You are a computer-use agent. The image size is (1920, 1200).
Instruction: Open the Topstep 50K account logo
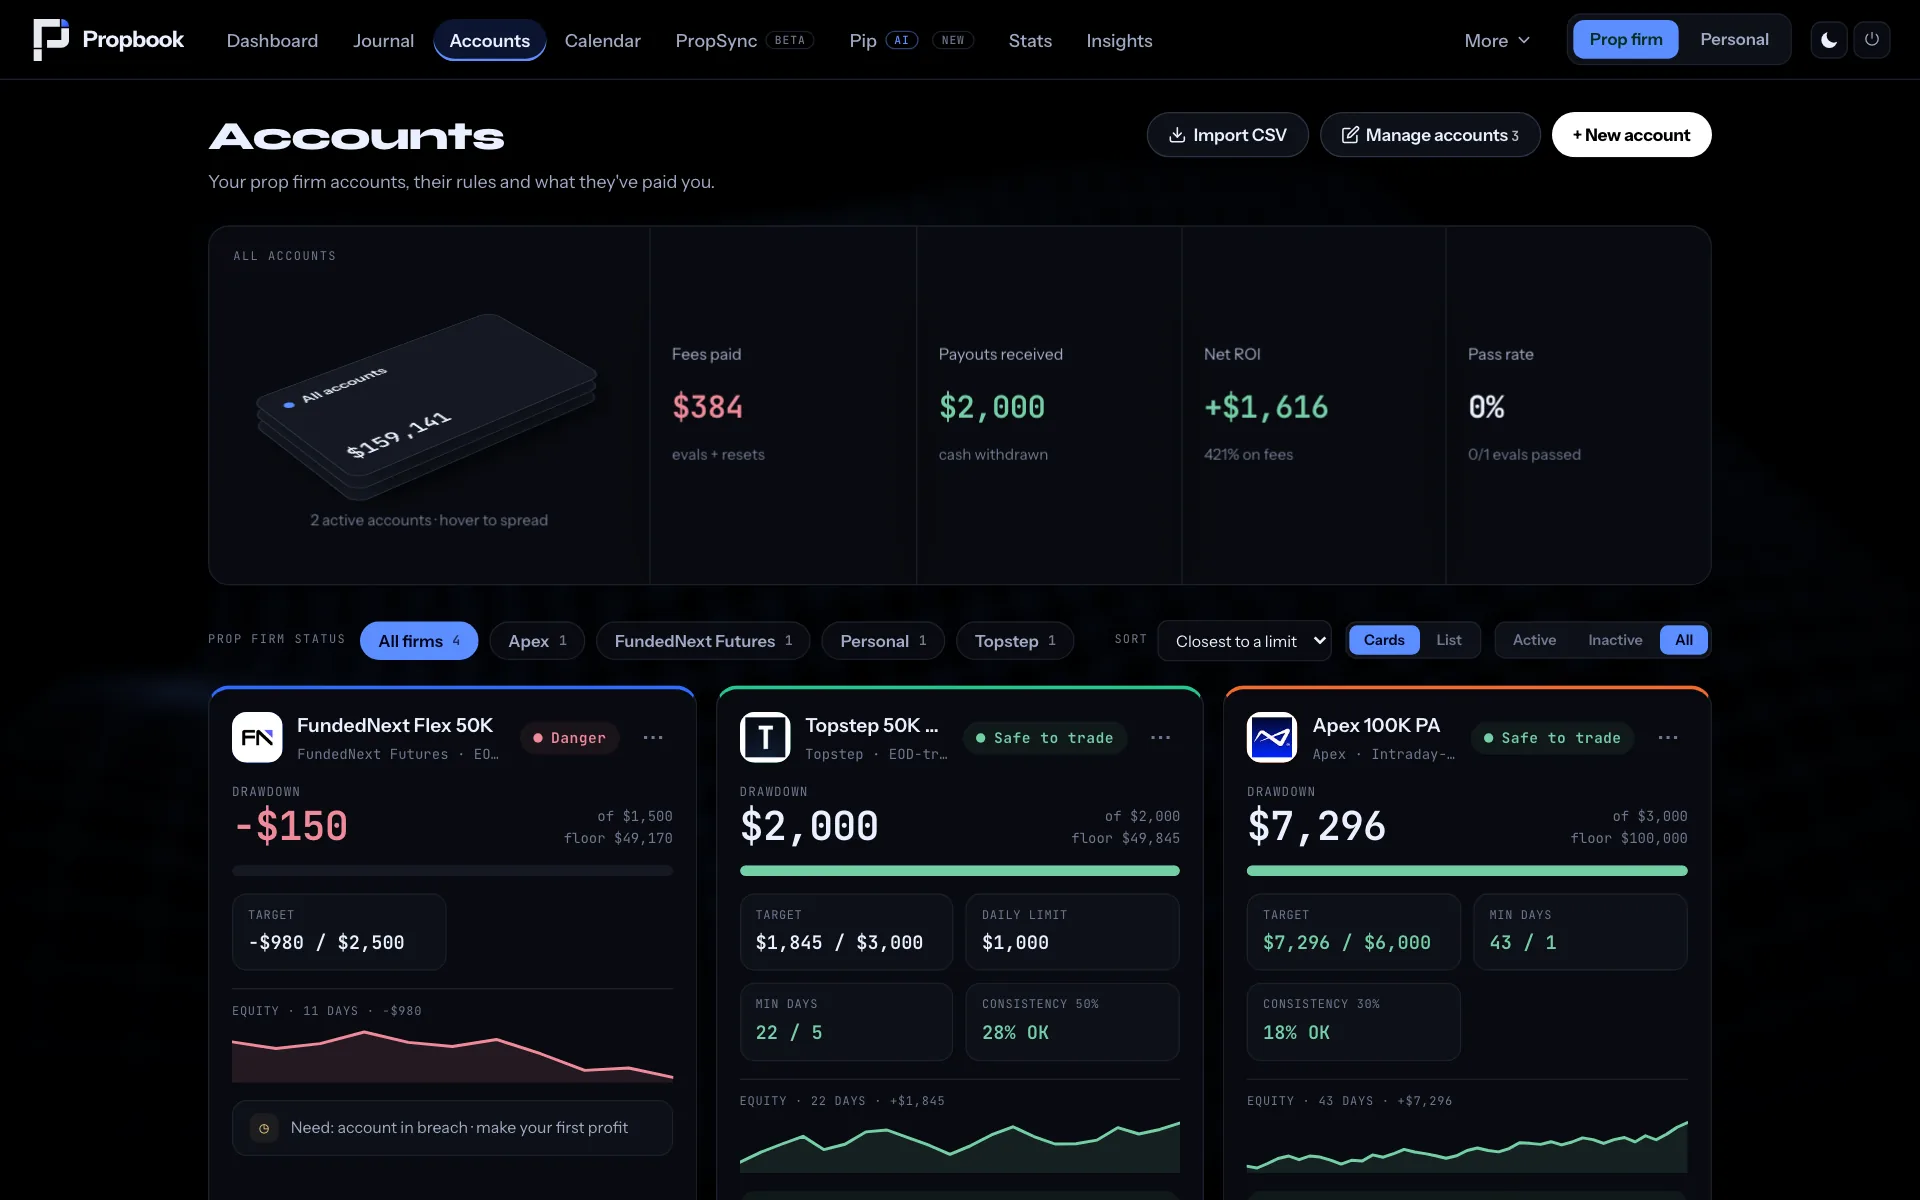pyautogui.click(x=765, y=737)
